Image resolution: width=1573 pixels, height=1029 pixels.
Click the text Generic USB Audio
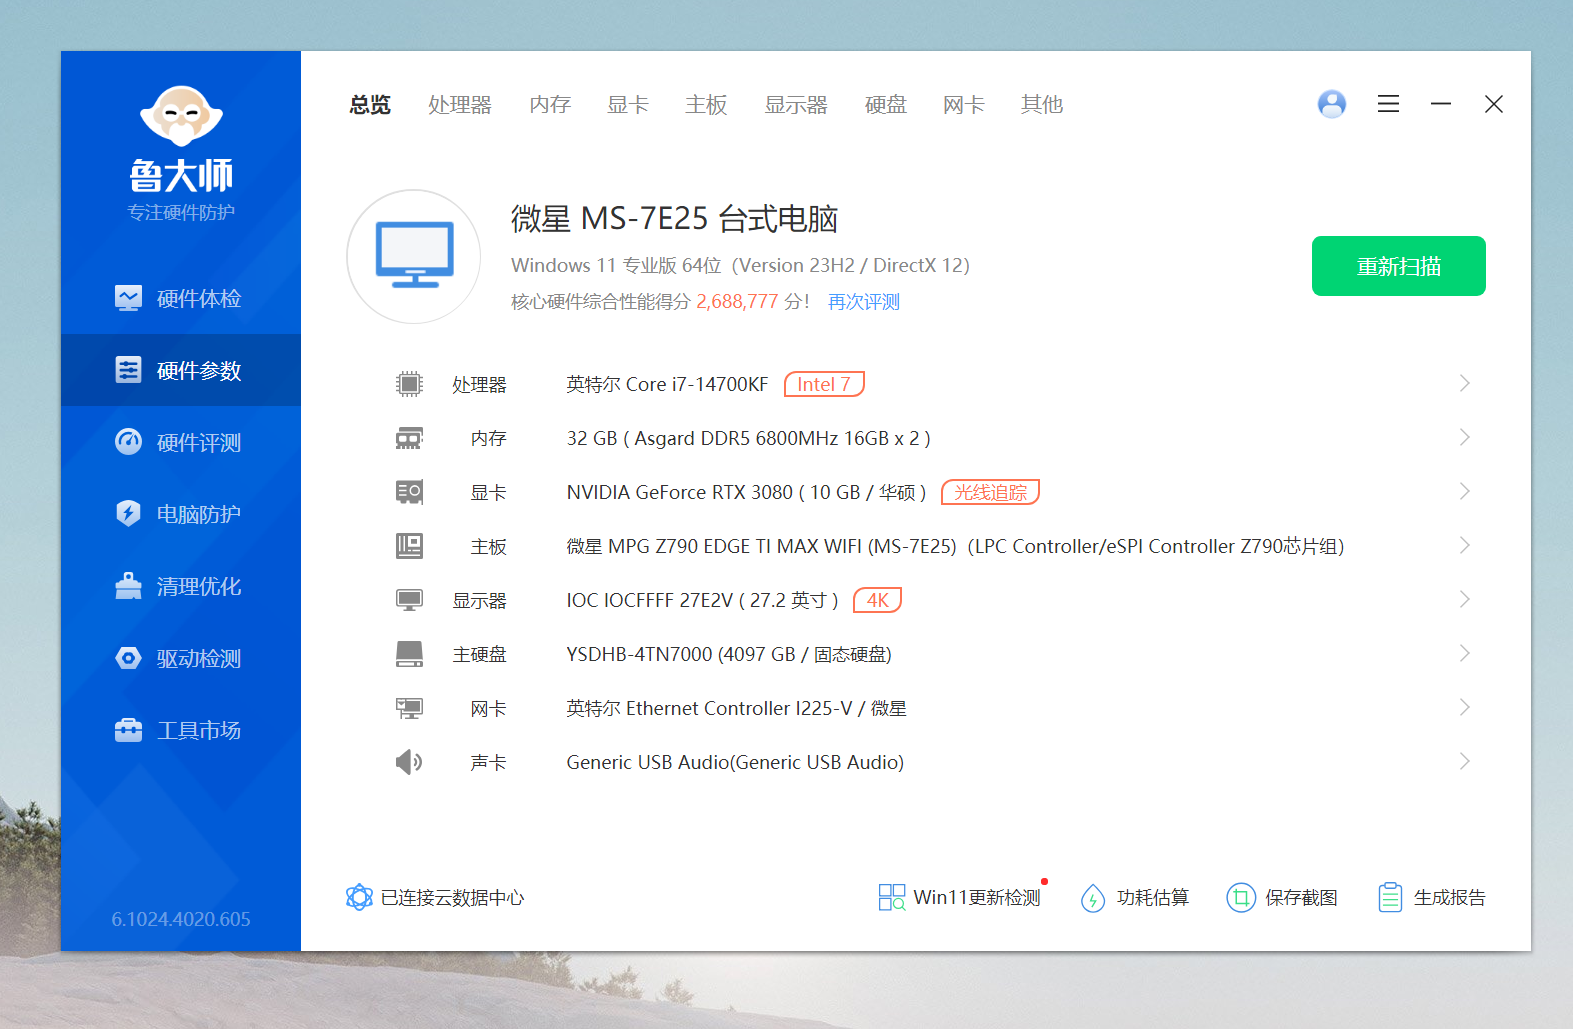click(648, 762)
